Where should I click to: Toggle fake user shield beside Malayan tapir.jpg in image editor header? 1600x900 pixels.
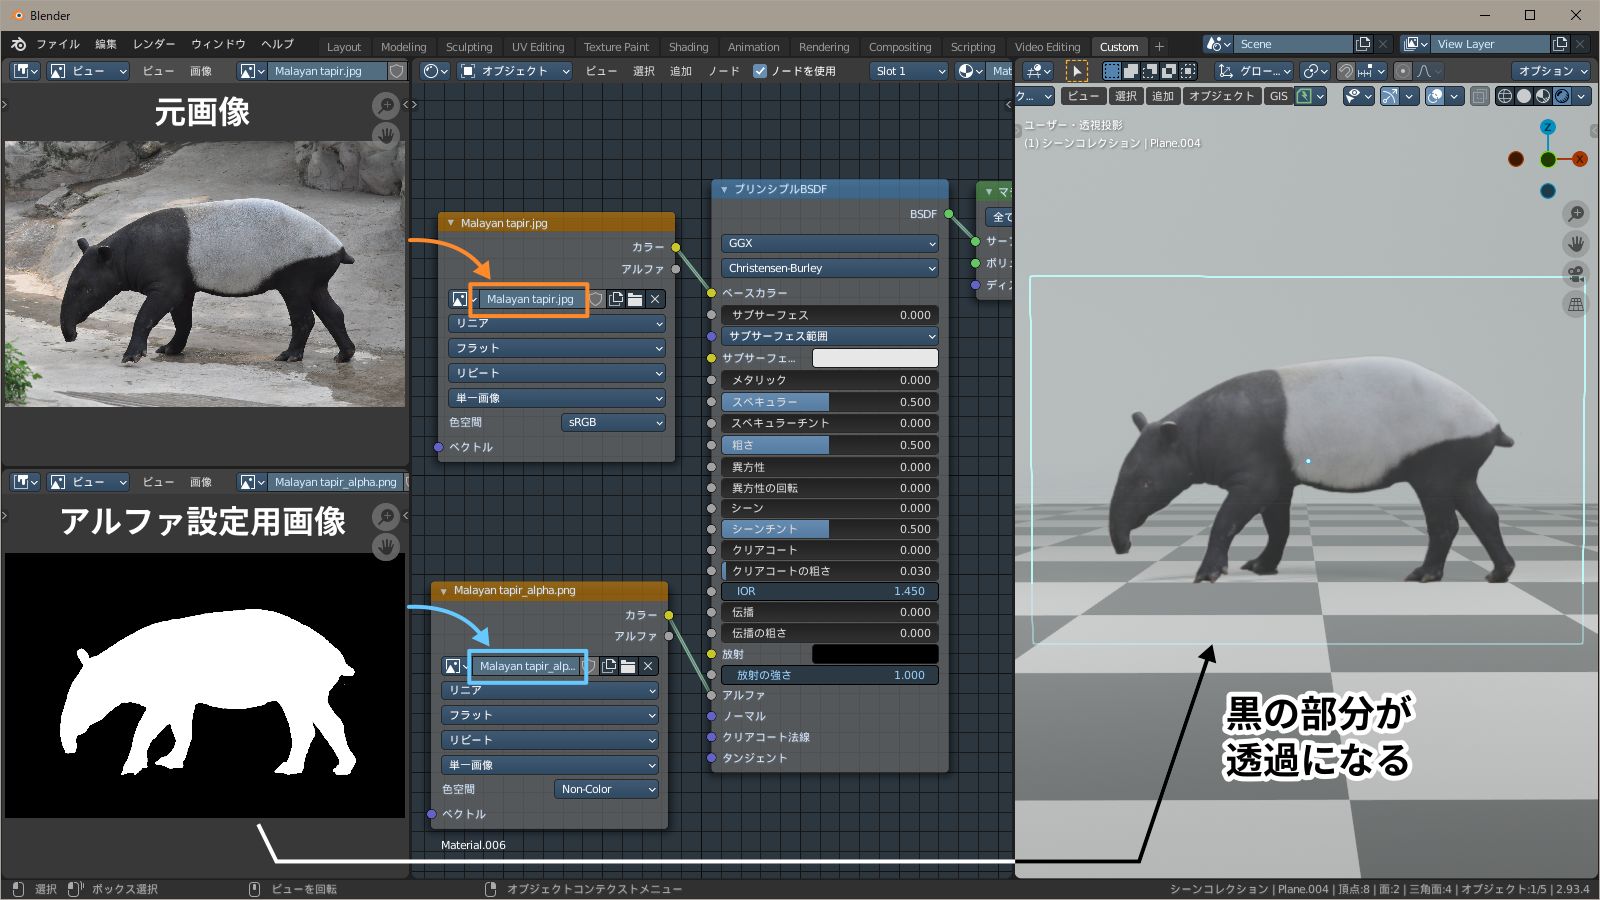pyautogui.click(x=397, y=71)
